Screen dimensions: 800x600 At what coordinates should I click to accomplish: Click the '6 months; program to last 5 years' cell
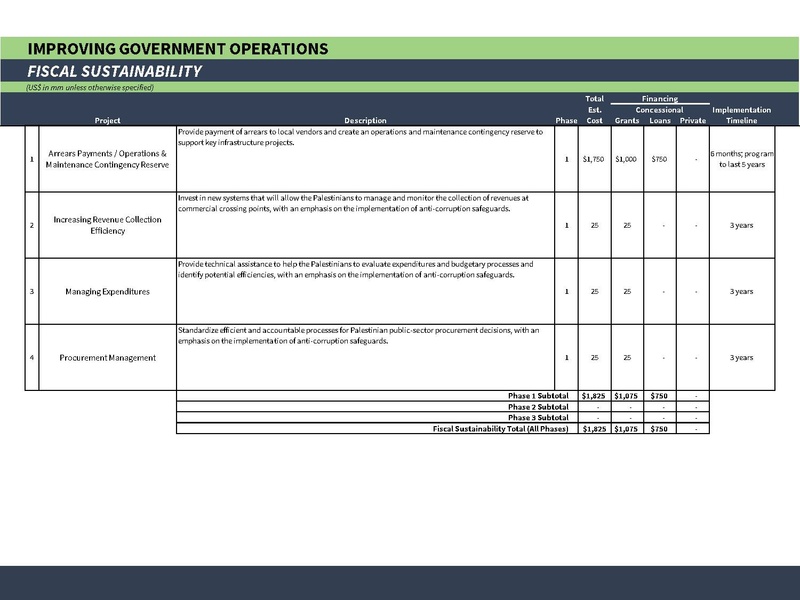(x=741, y=159)
